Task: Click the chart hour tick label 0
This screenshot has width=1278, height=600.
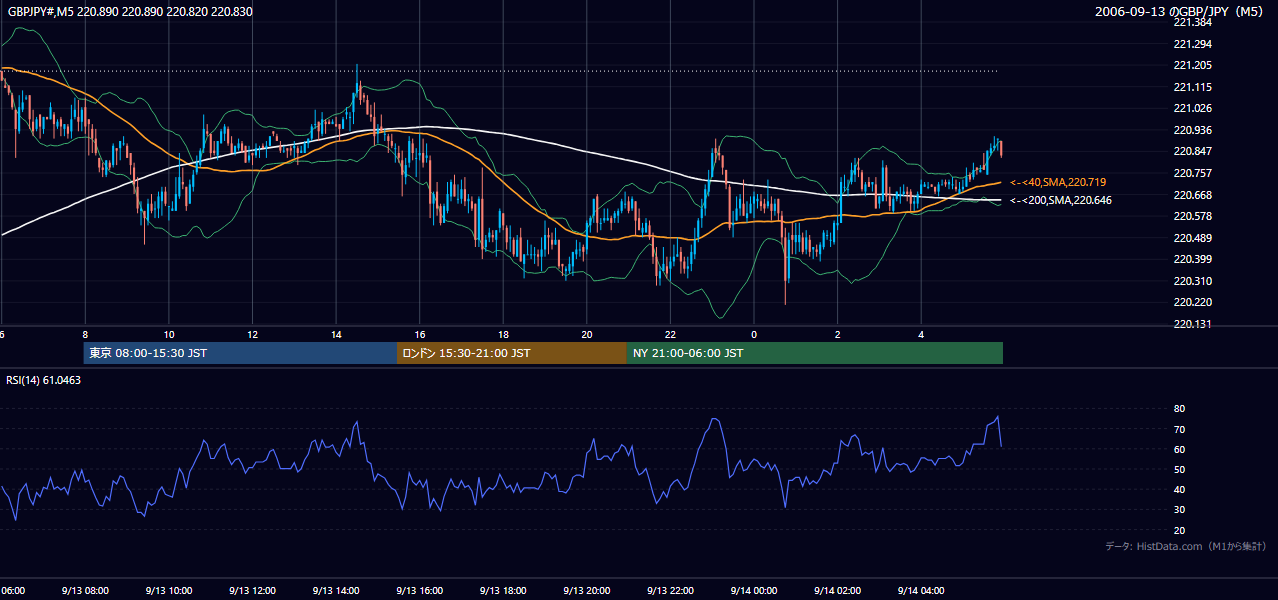Action: click(x=753, y=335)
